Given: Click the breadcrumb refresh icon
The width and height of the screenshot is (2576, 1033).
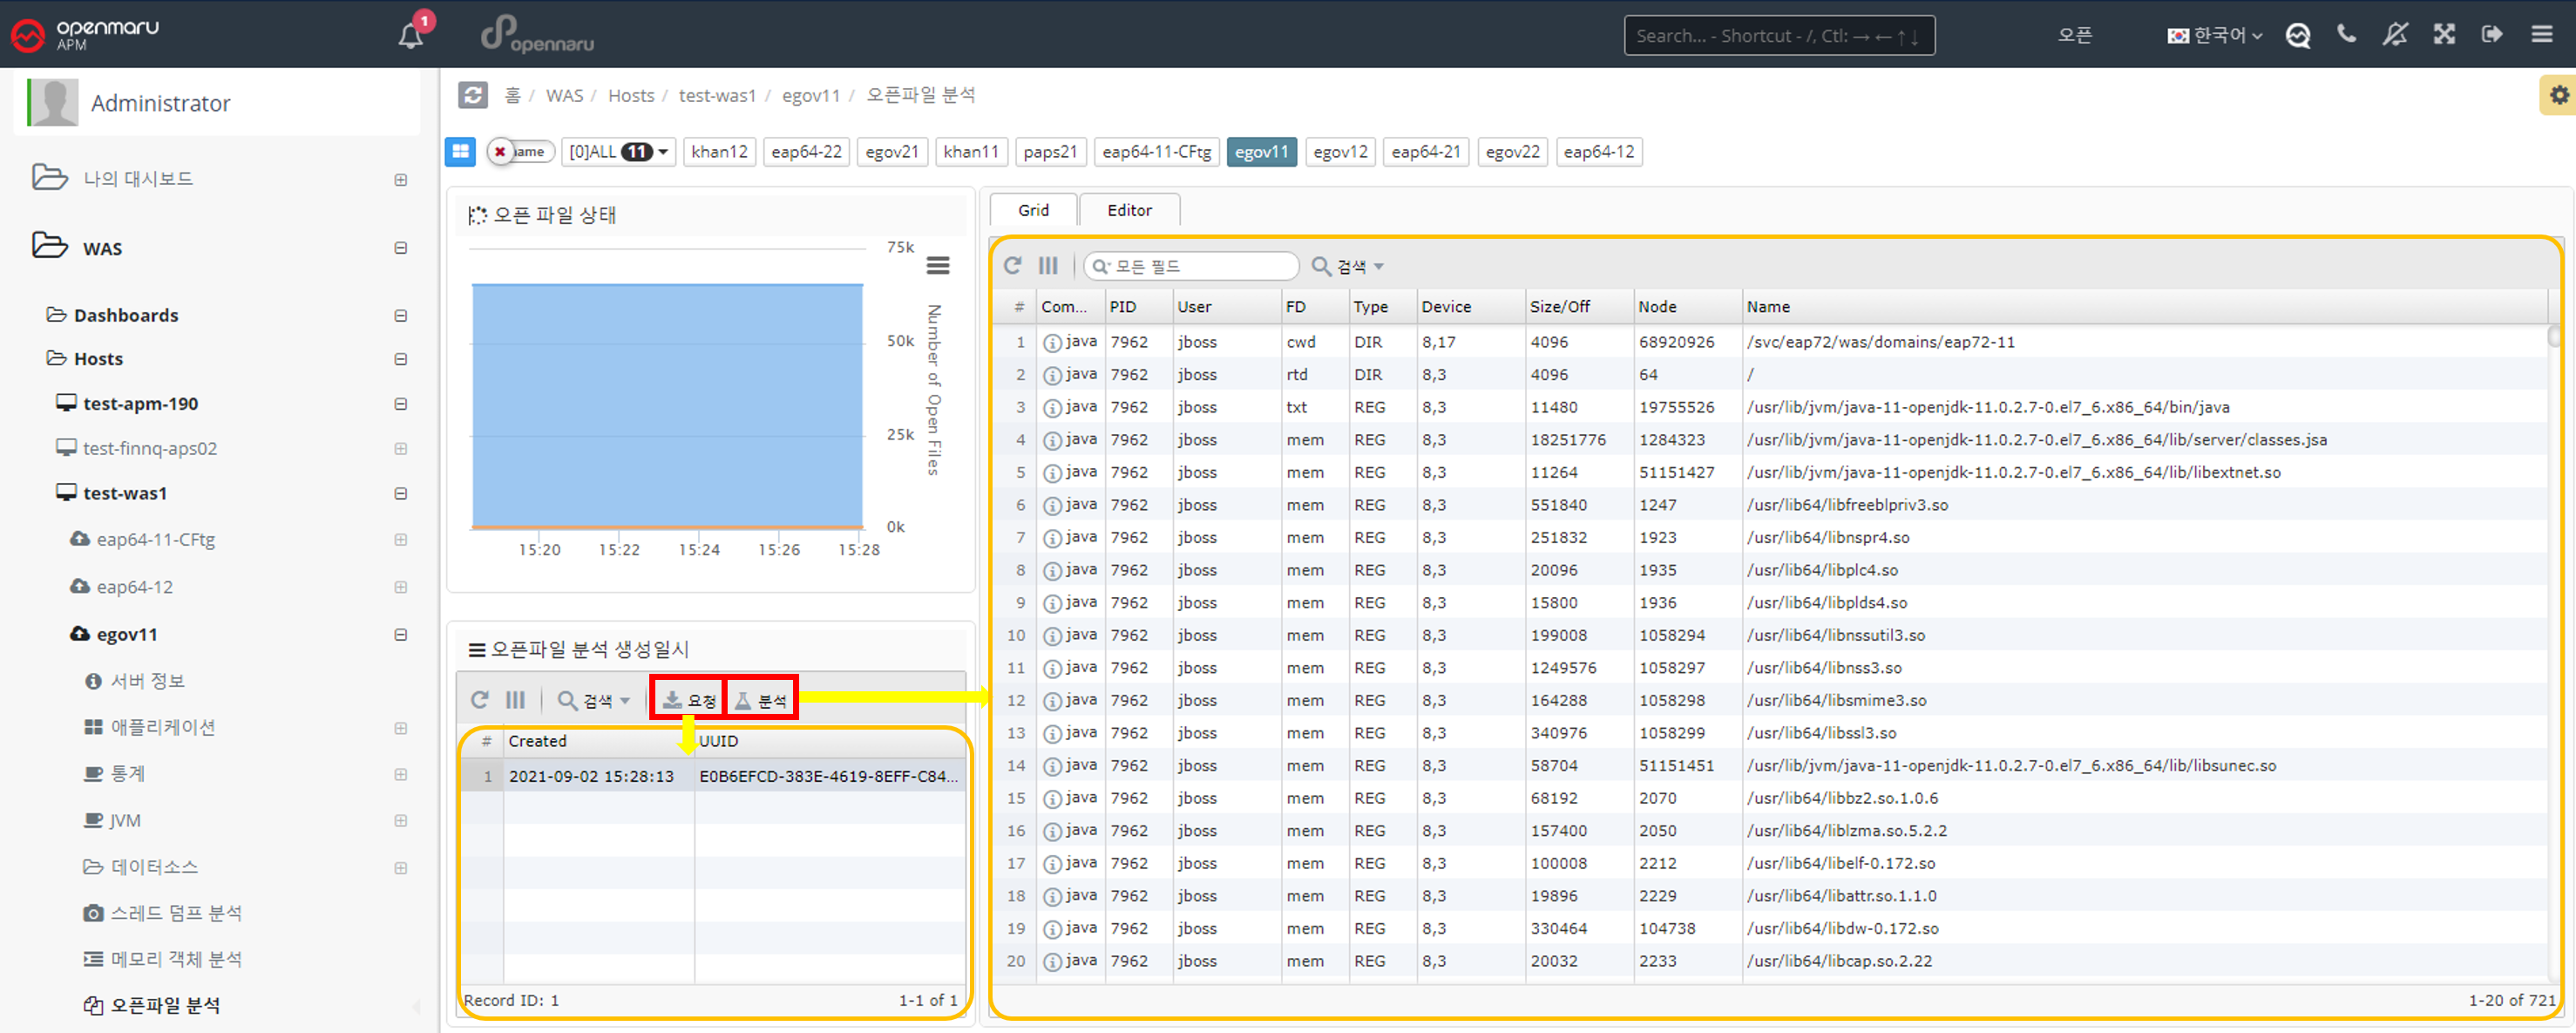Looking at the screenshot, I should coord(472,95).
